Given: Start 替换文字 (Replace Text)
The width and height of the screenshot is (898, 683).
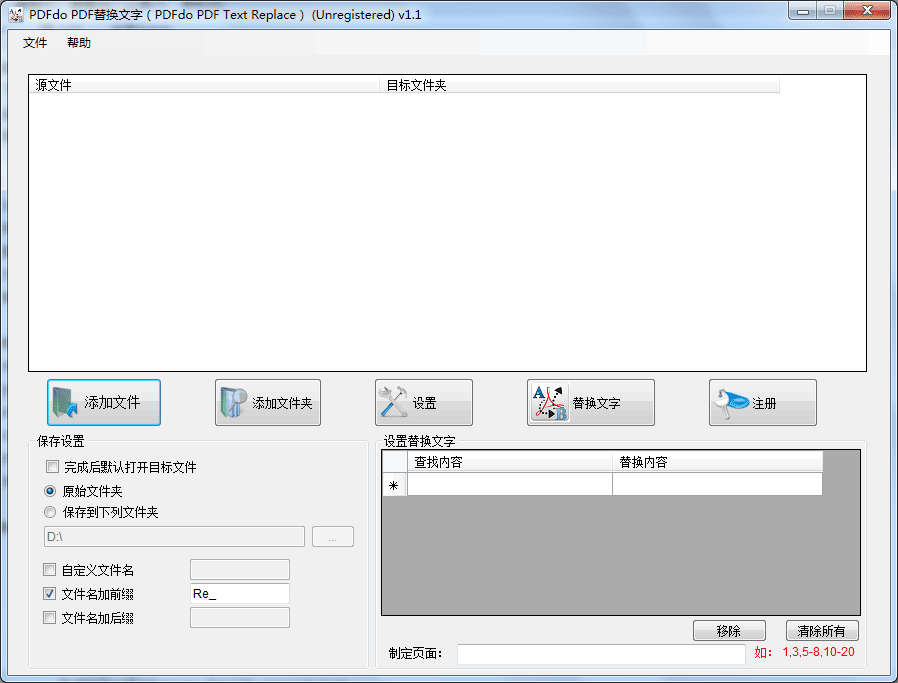Looking at the screenshot, I should (x=590, y=402).
